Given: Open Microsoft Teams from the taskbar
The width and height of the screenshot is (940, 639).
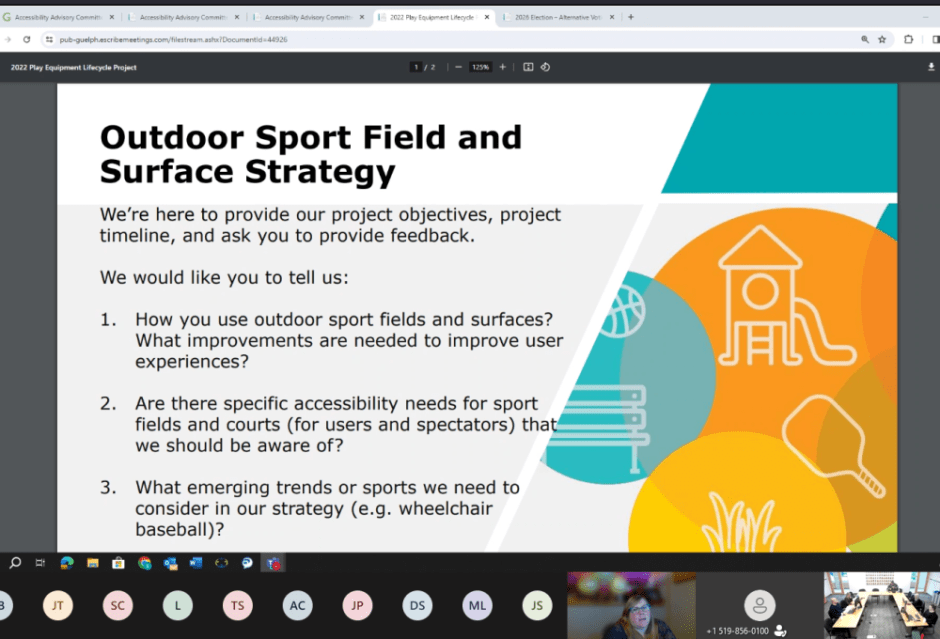Looking at the screenshot, I should coord(272,563).
